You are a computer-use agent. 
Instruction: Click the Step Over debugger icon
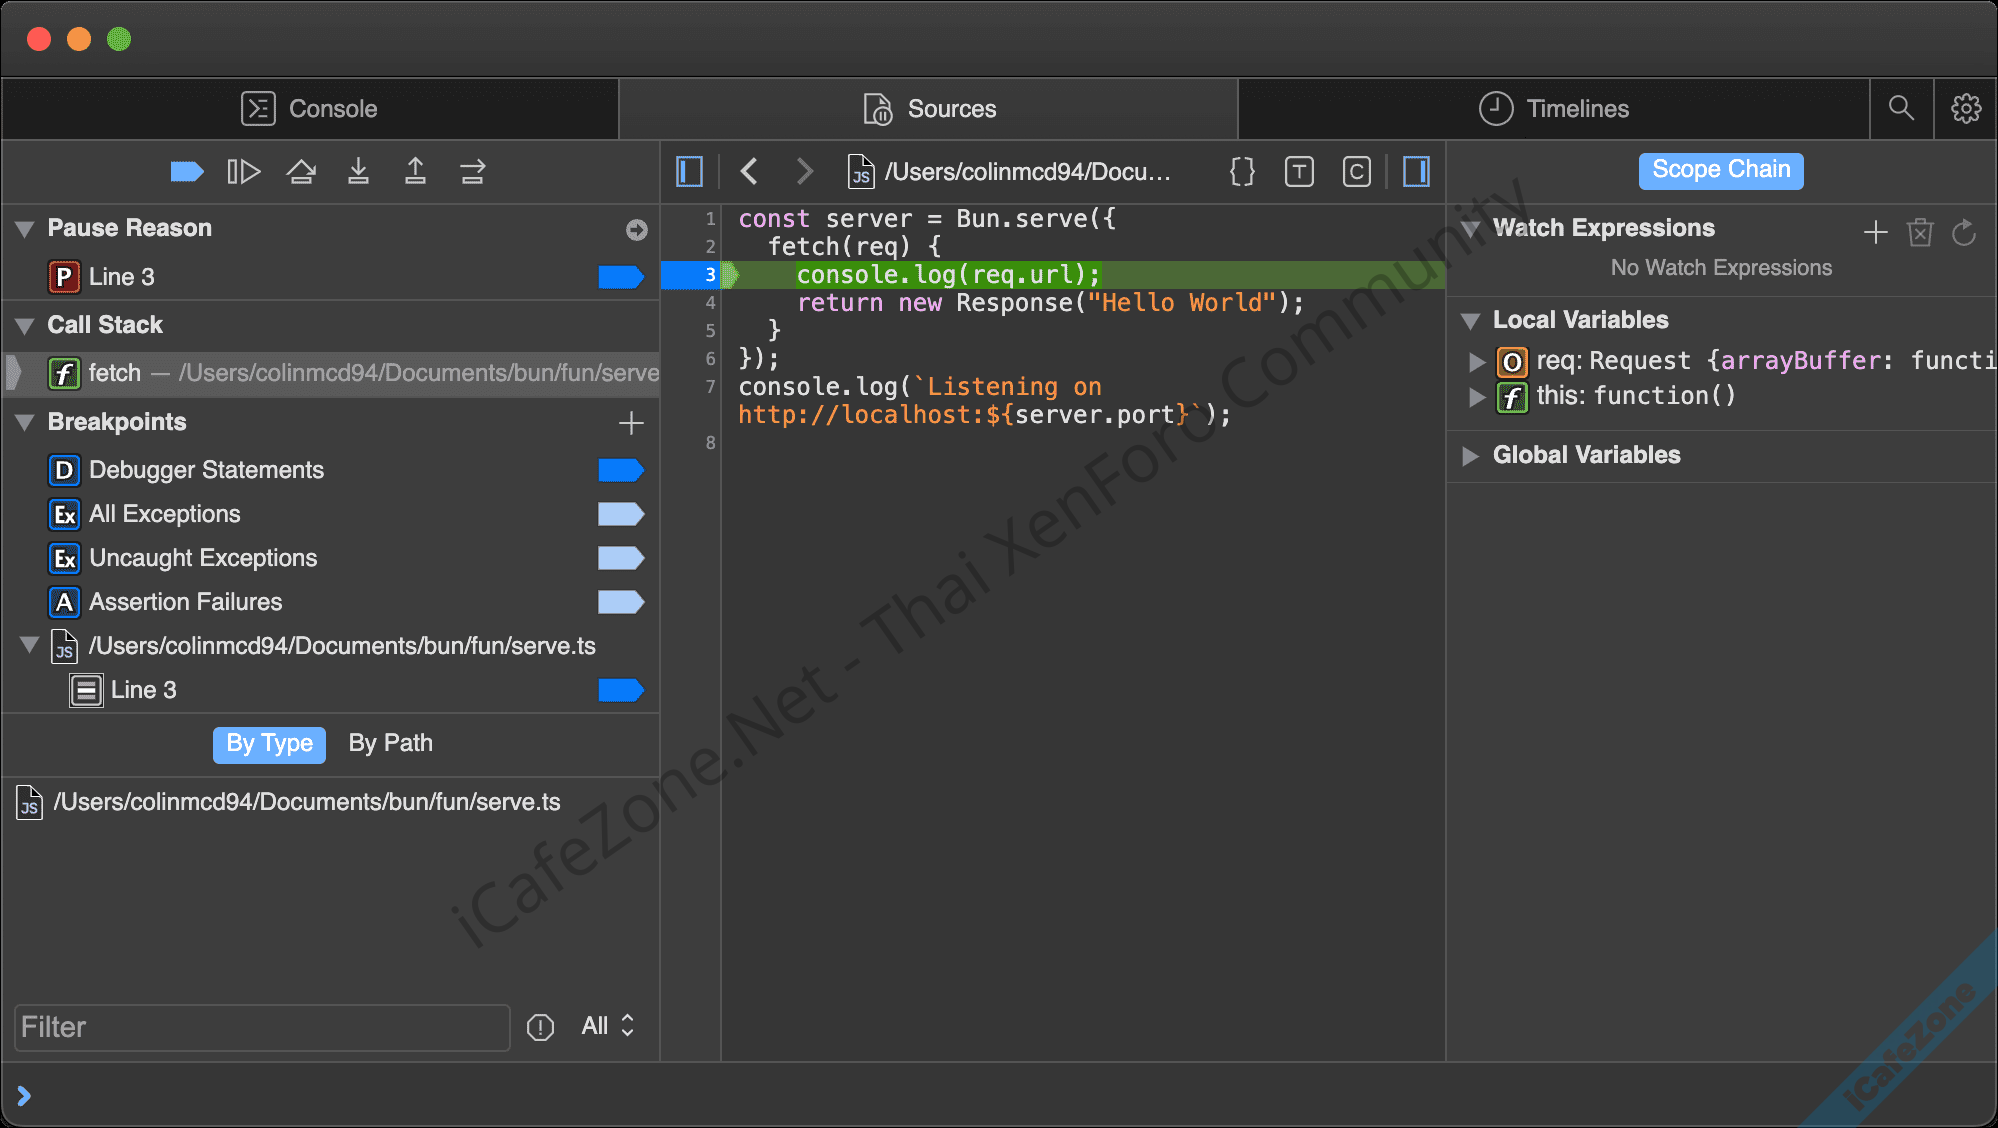click(301, 172)
